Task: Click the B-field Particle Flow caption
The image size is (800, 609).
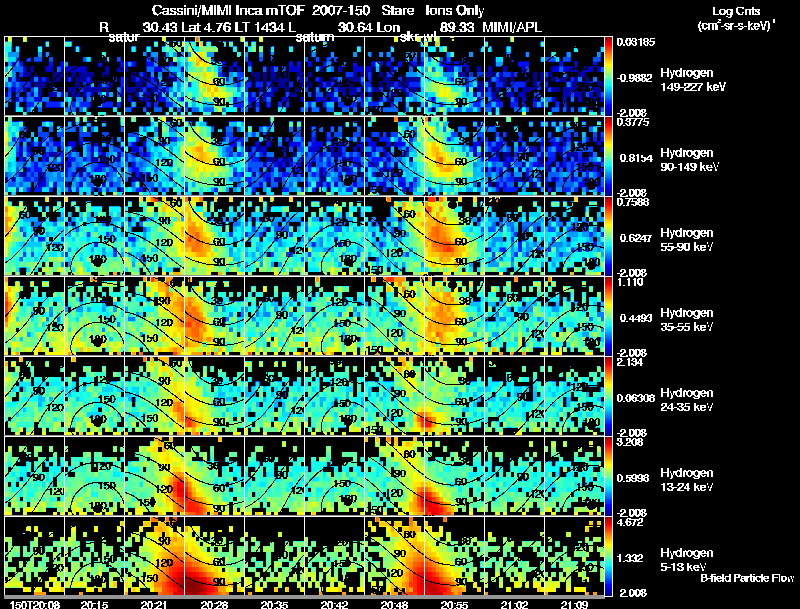Action: pos(747,578)
